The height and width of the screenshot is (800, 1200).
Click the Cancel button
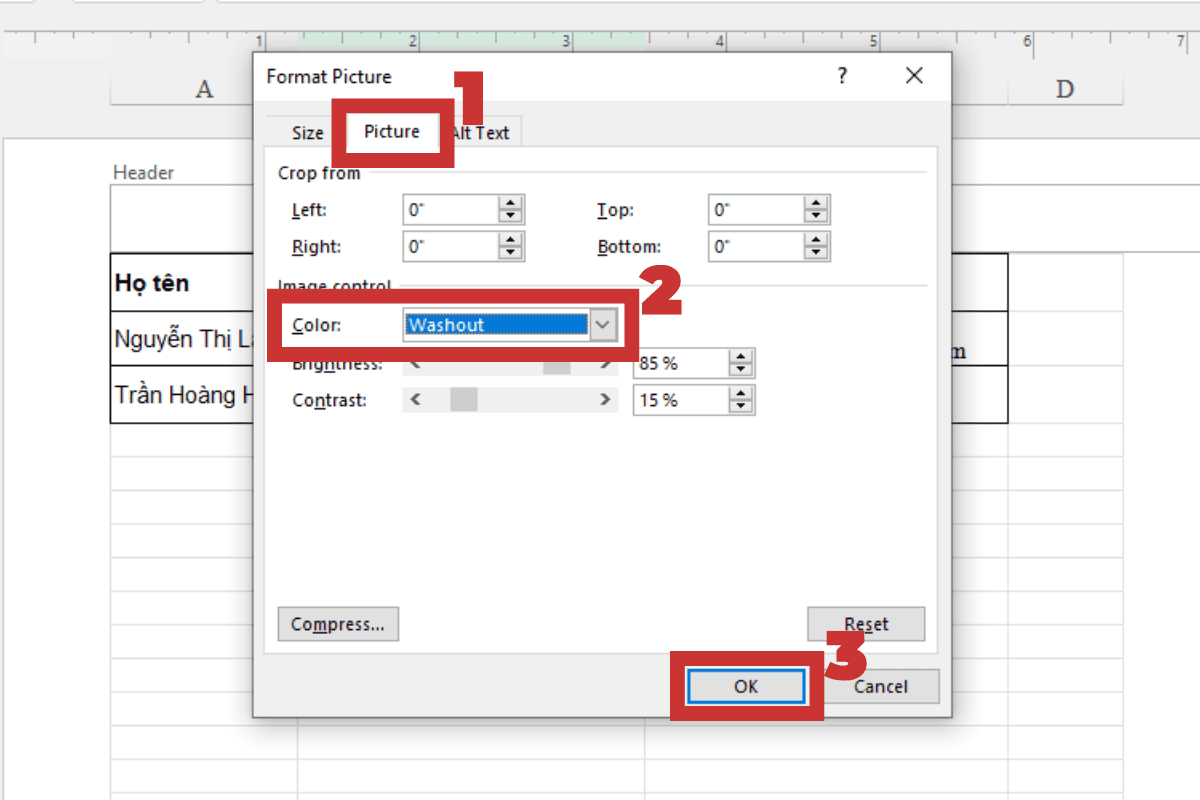pos(882,686)
